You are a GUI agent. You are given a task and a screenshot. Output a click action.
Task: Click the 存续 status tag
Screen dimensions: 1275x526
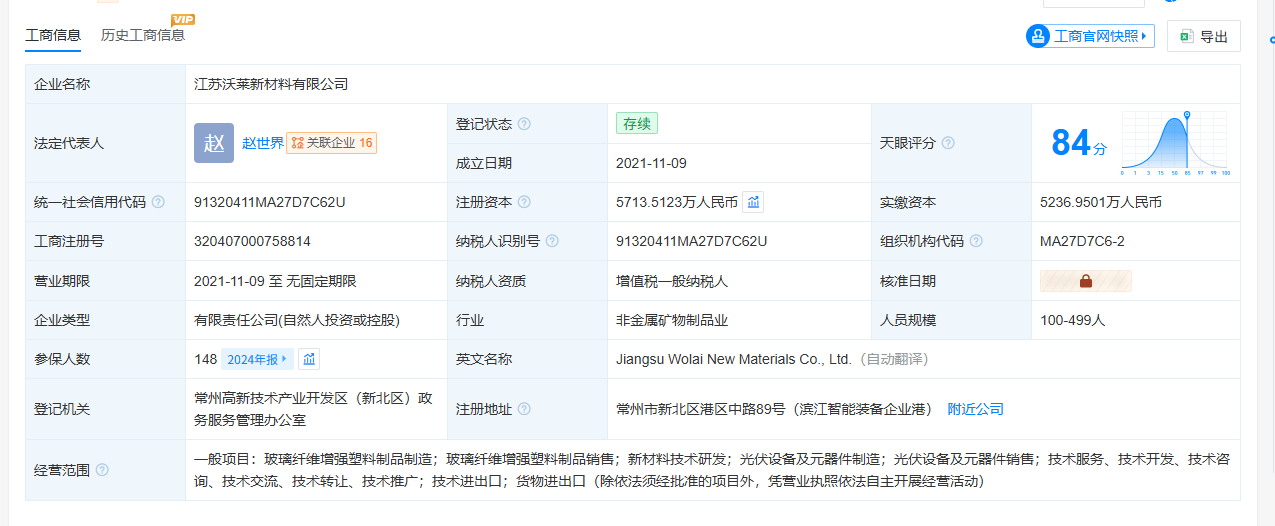637,124
